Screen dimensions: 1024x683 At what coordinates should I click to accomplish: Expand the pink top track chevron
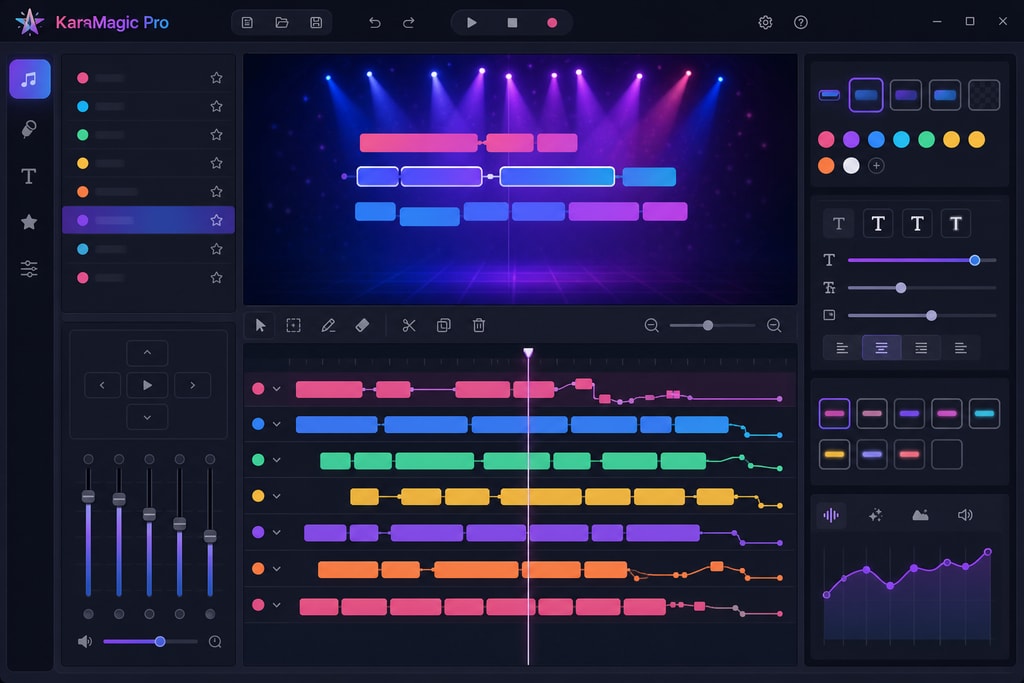click(276, 389)
